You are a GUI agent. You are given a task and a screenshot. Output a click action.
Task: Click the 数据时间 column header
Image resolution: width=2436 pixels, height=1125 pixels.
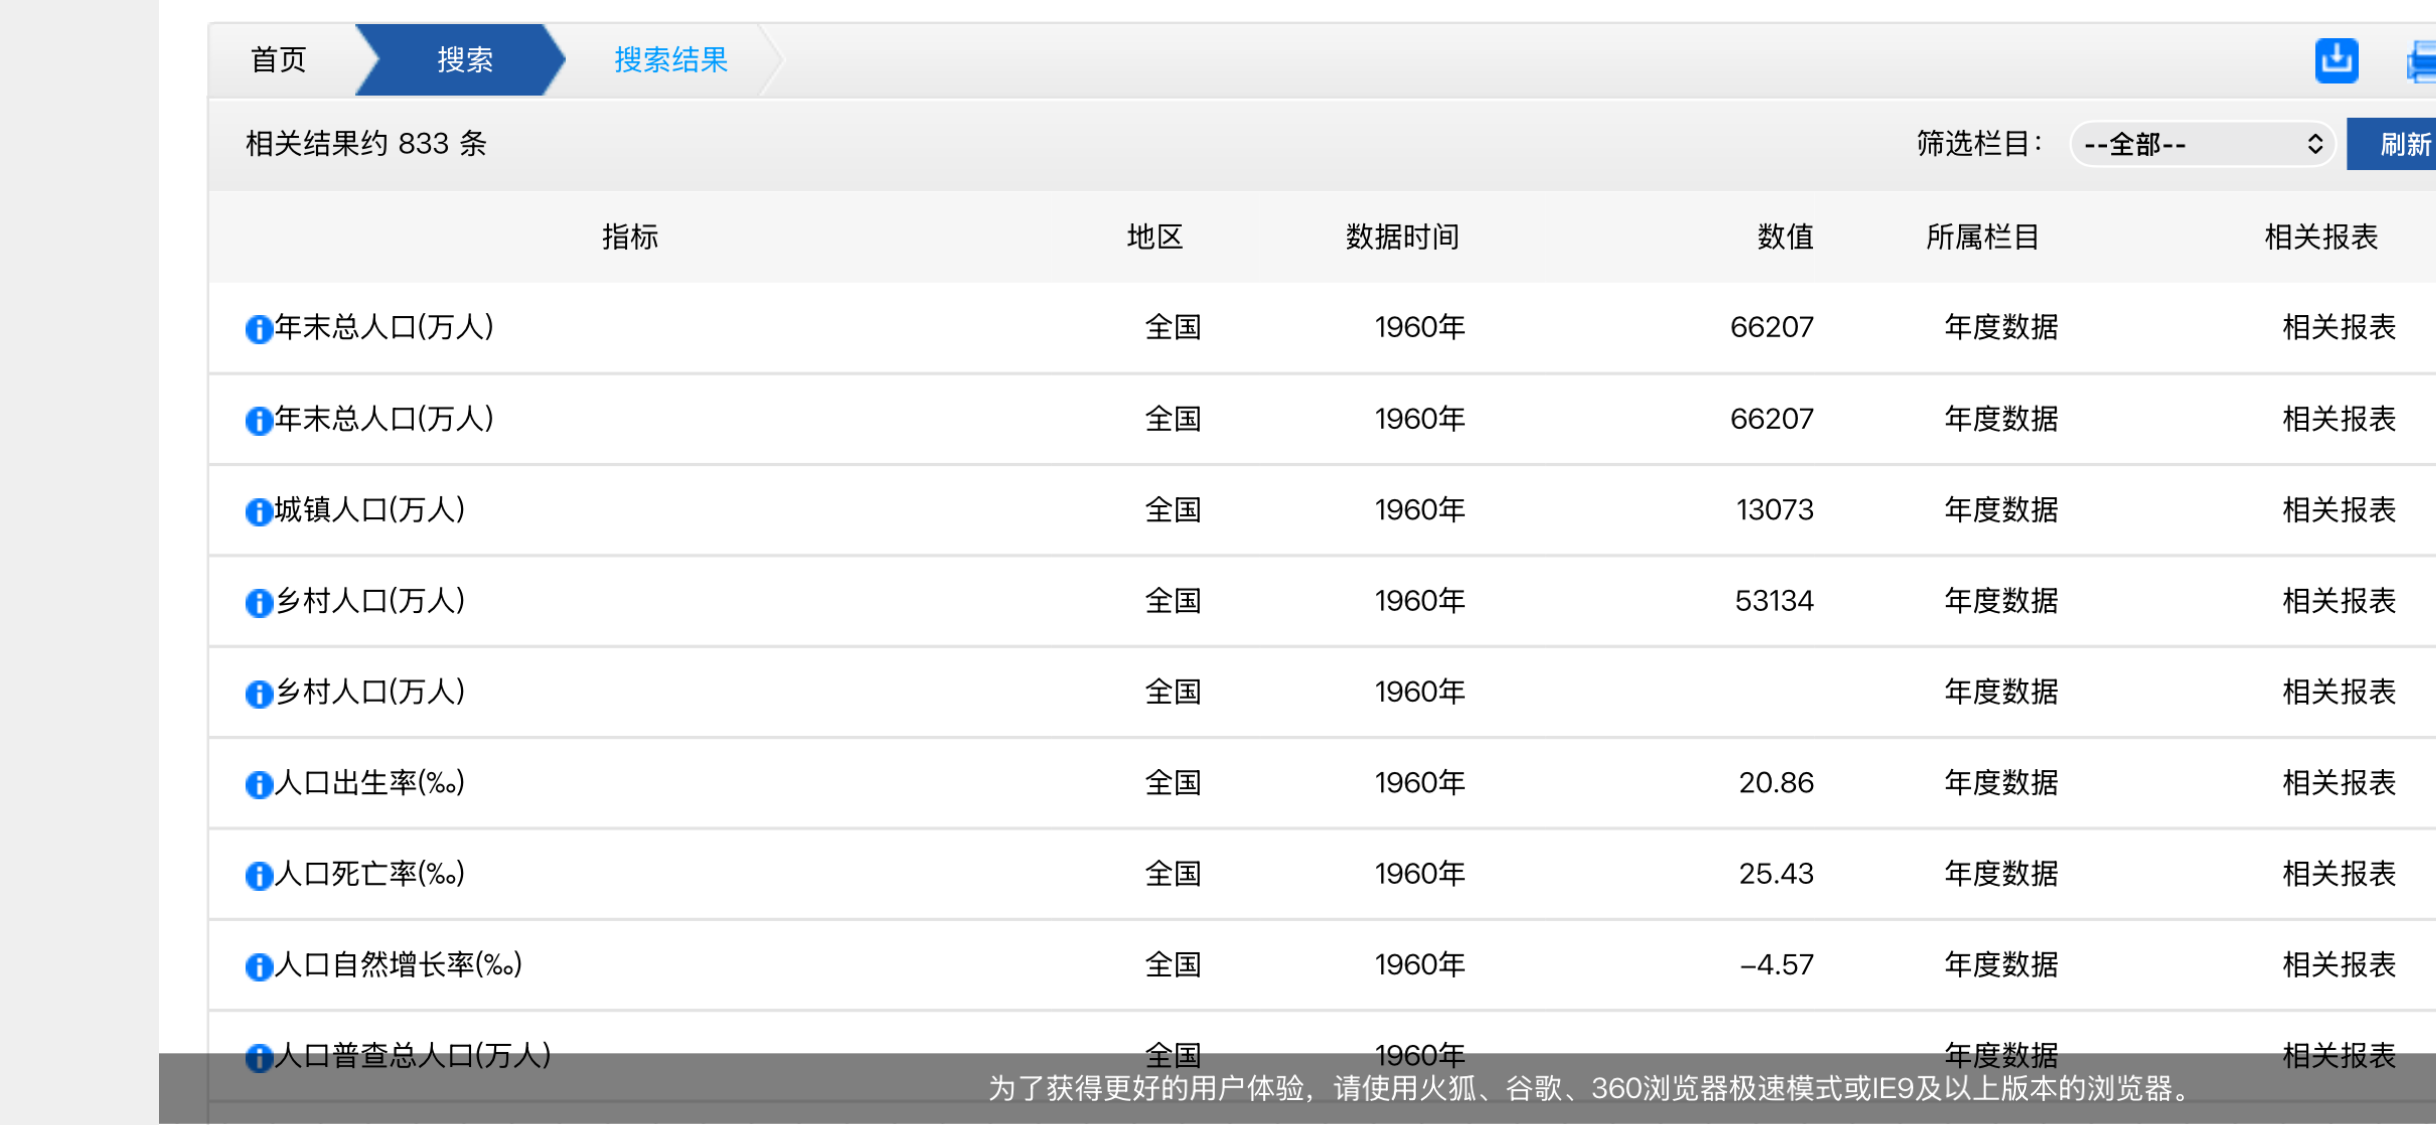(1401, 237)
